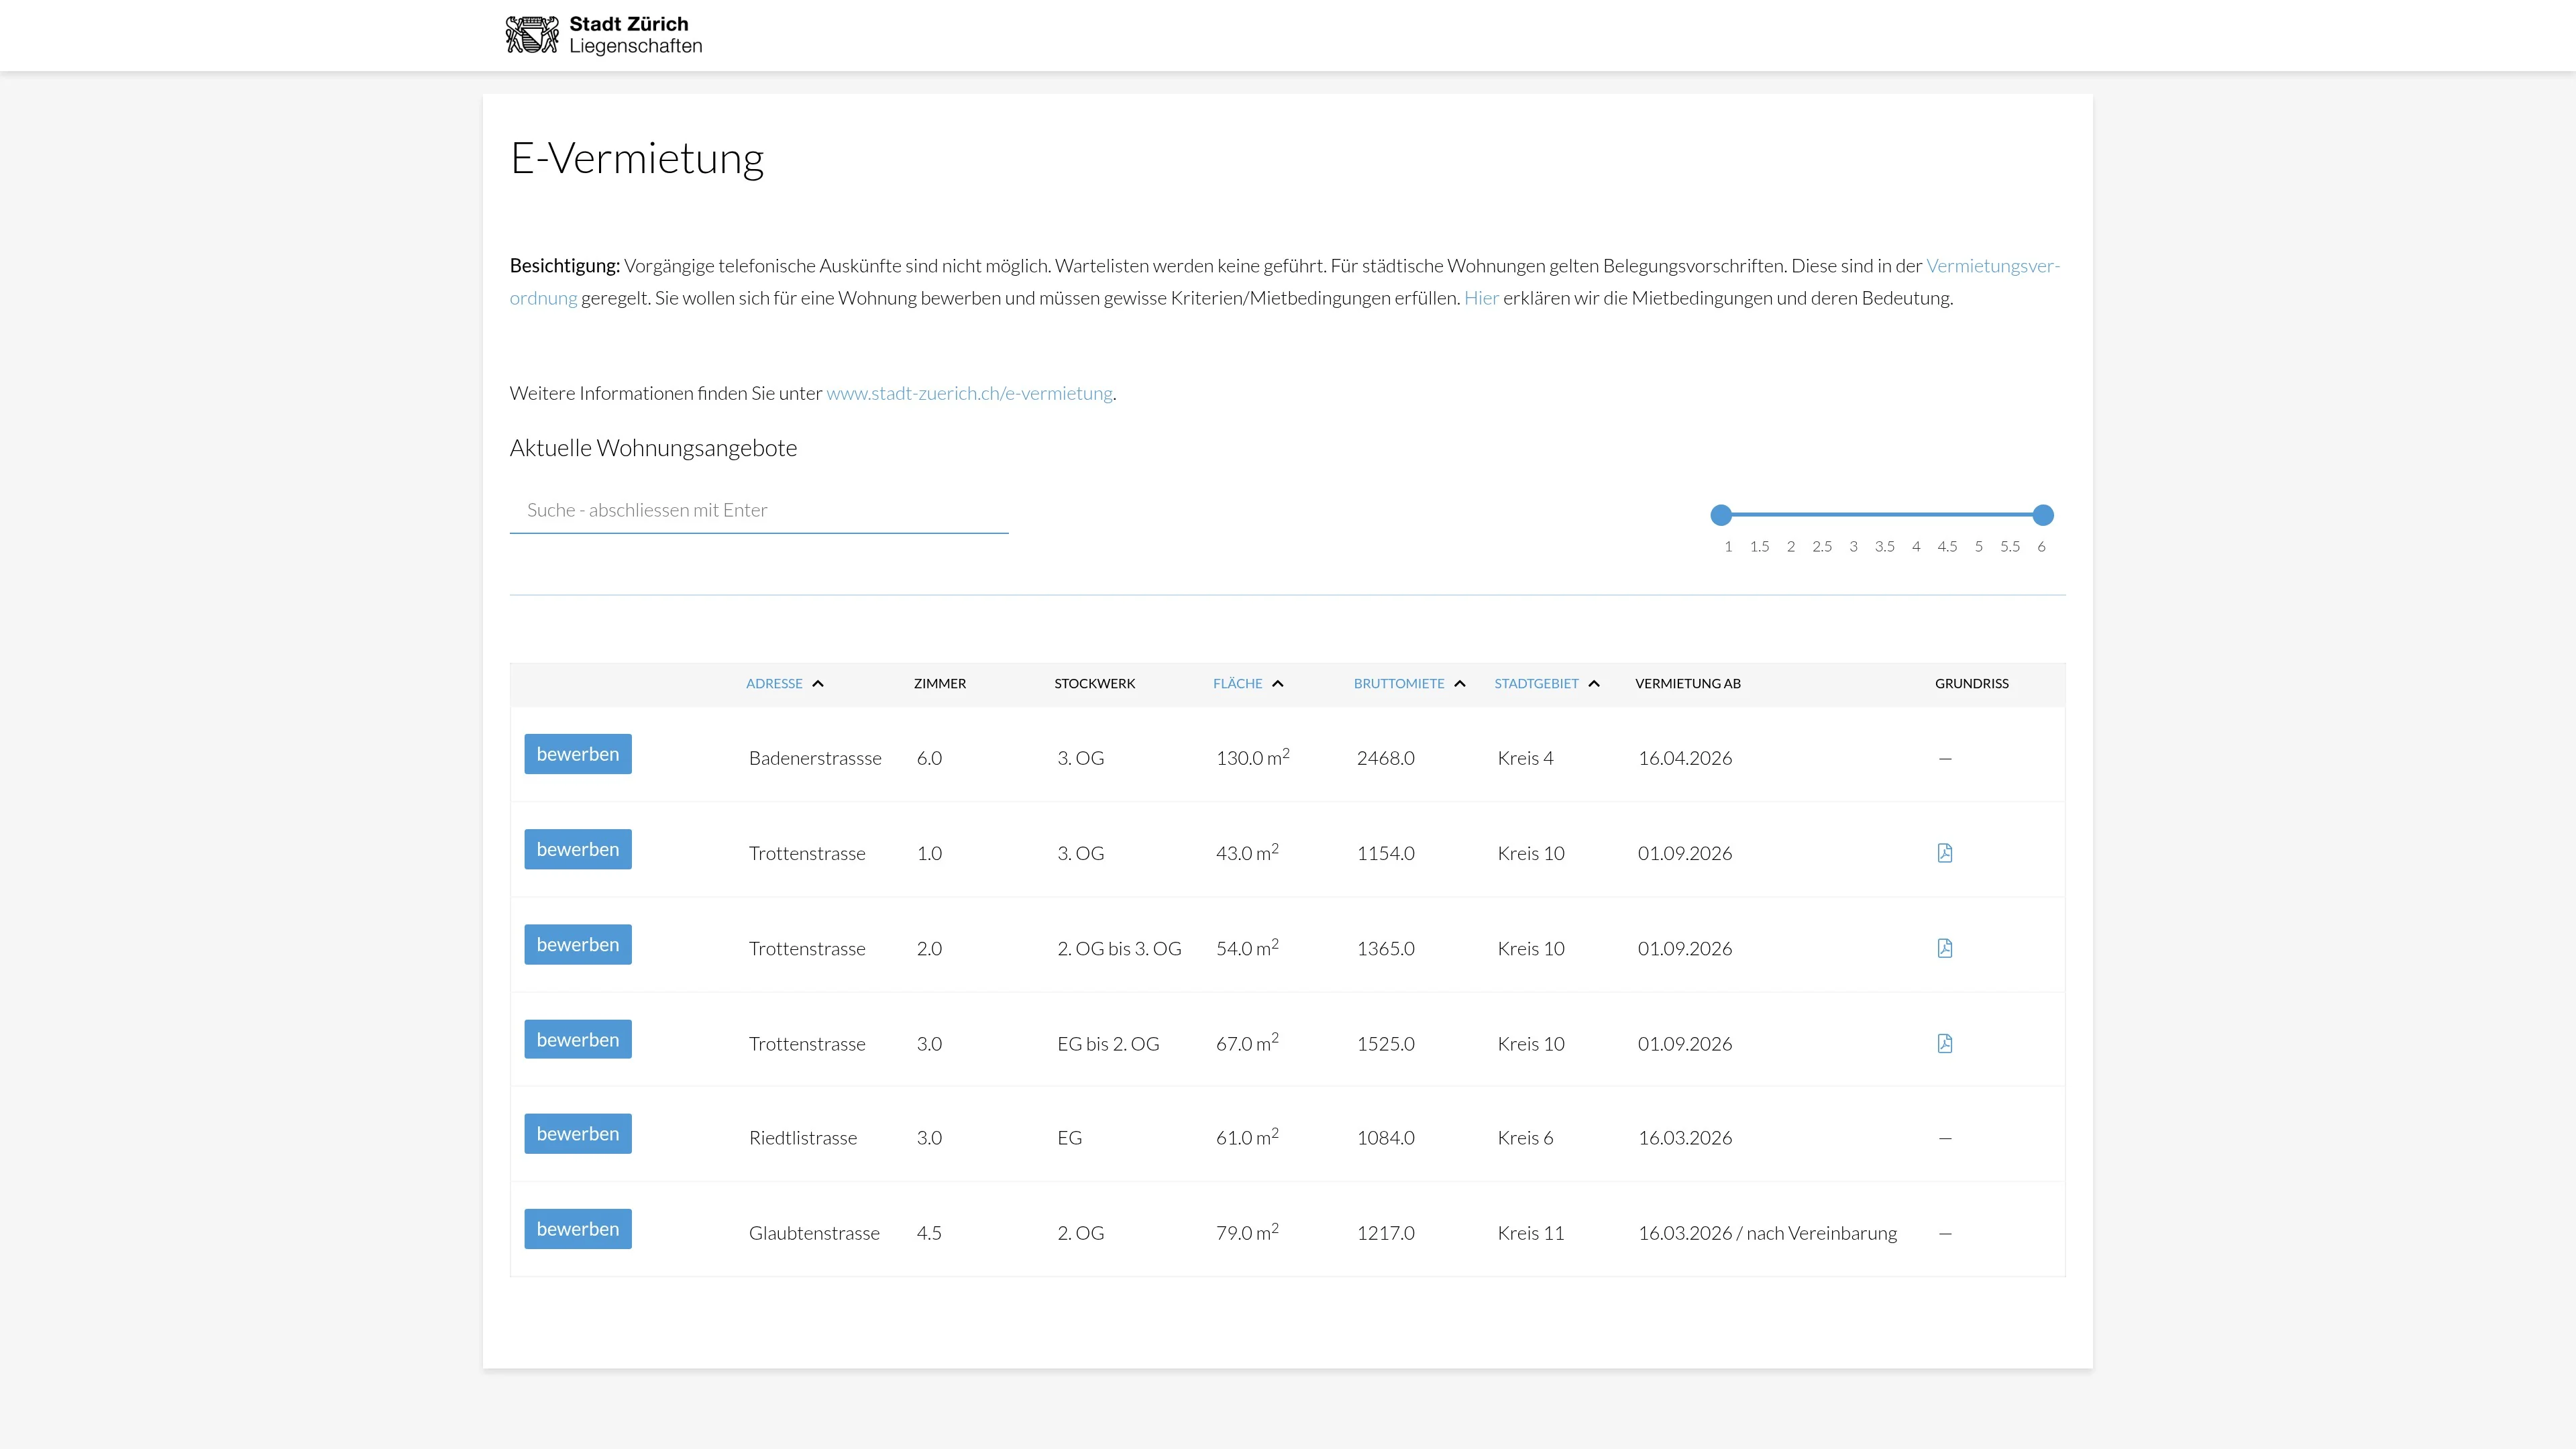Click the Stadt Zürich coat of arms logo
The width and height of the screenshot is (2576, 1449).
531,35
